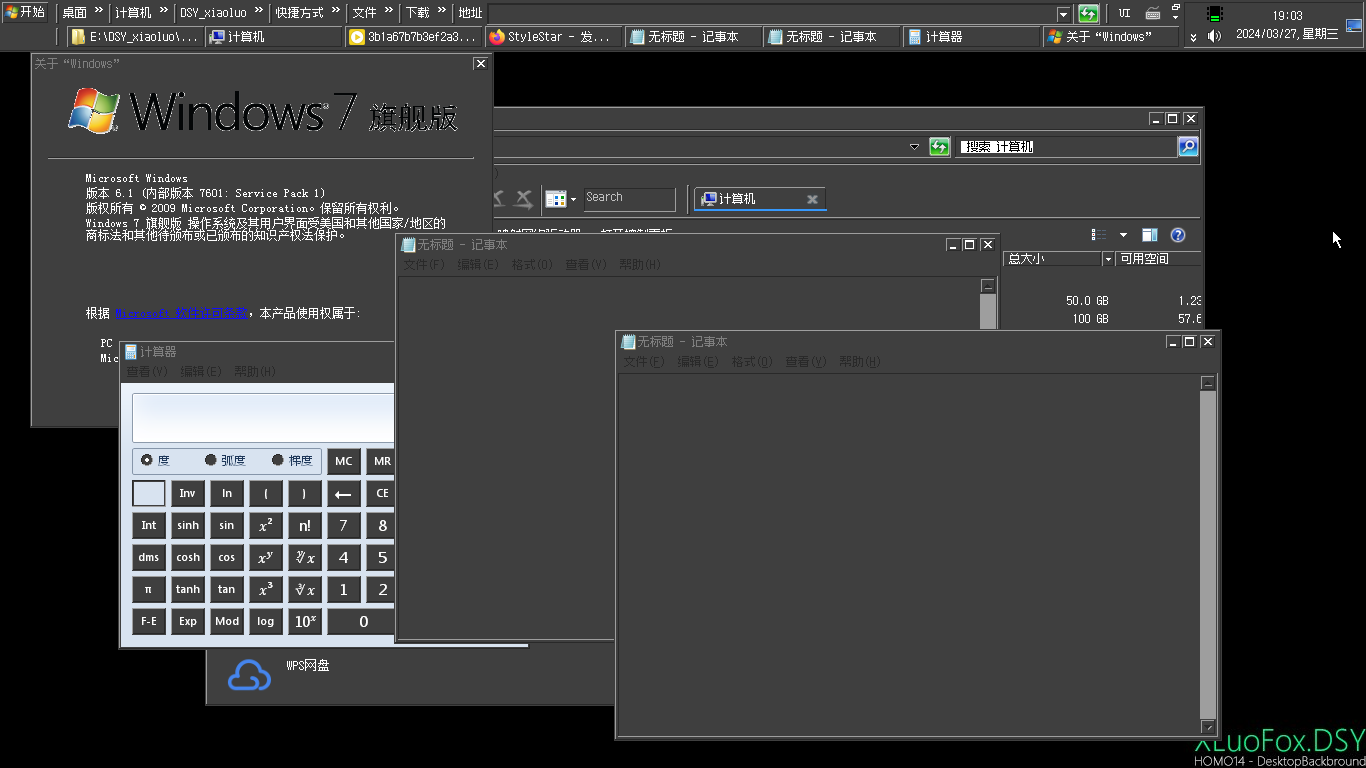Viewport: 1366px width, 768px height.
Task: Expand the 快捷方式 toolbar chevron
Action: pyautogui.click(x=336, y=12)
